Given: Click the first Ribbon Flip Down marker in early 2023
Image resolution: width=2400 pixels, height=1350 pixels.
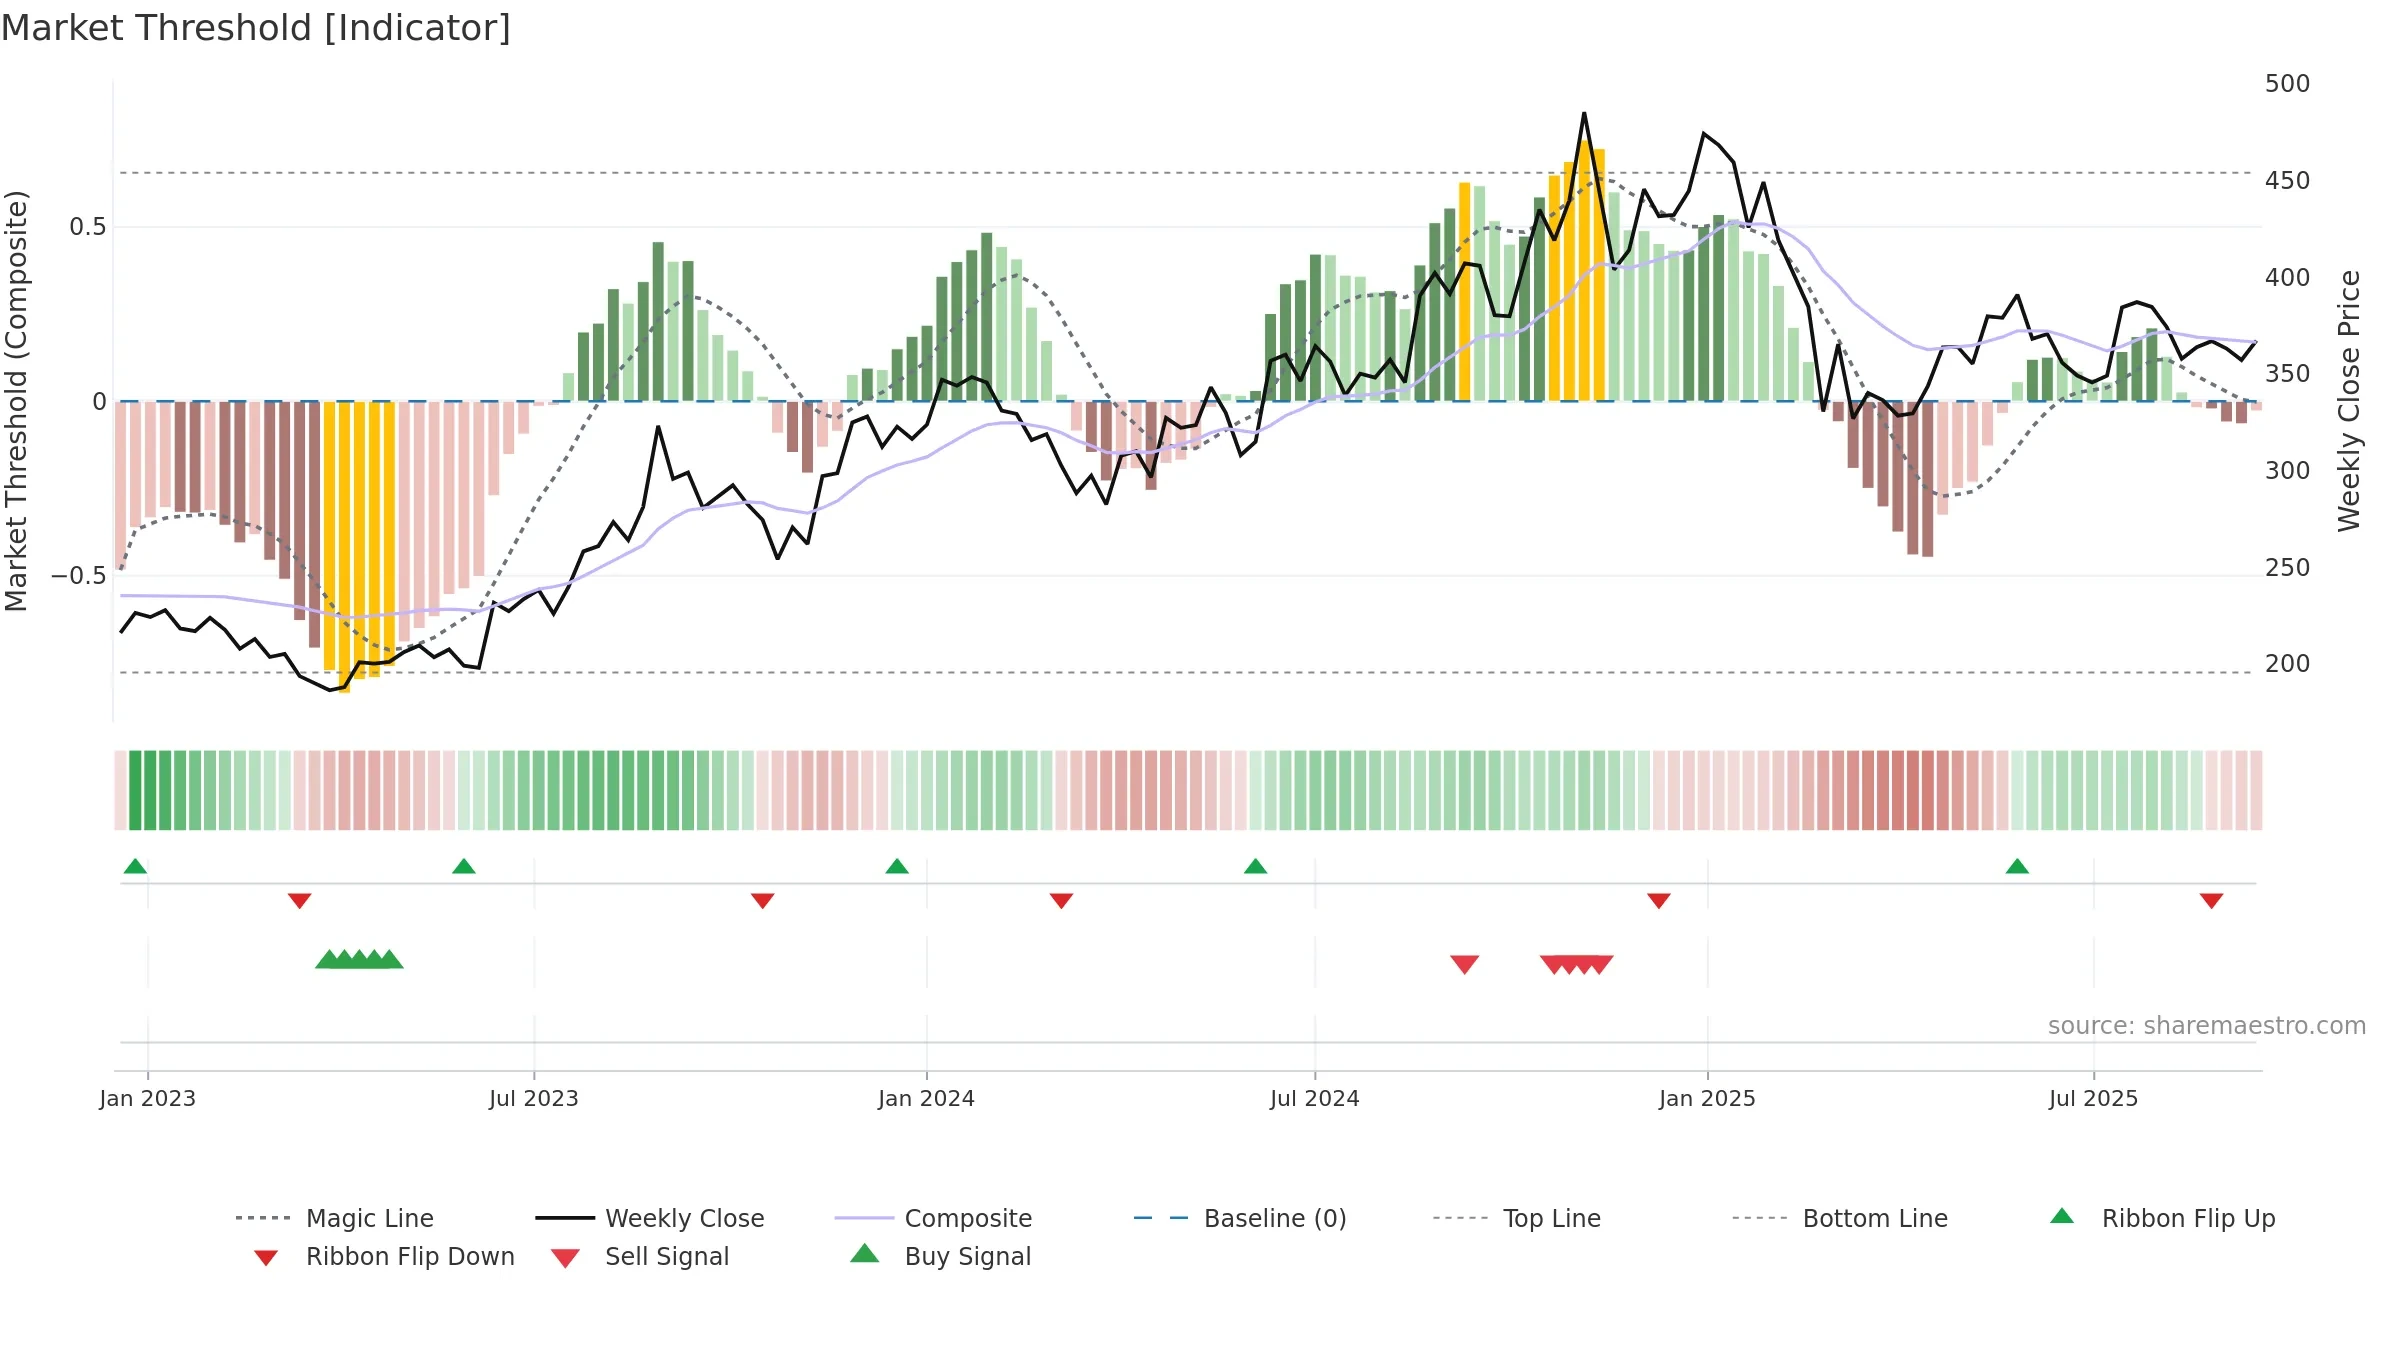Looking at the screenshot, I should pos(300,901).
